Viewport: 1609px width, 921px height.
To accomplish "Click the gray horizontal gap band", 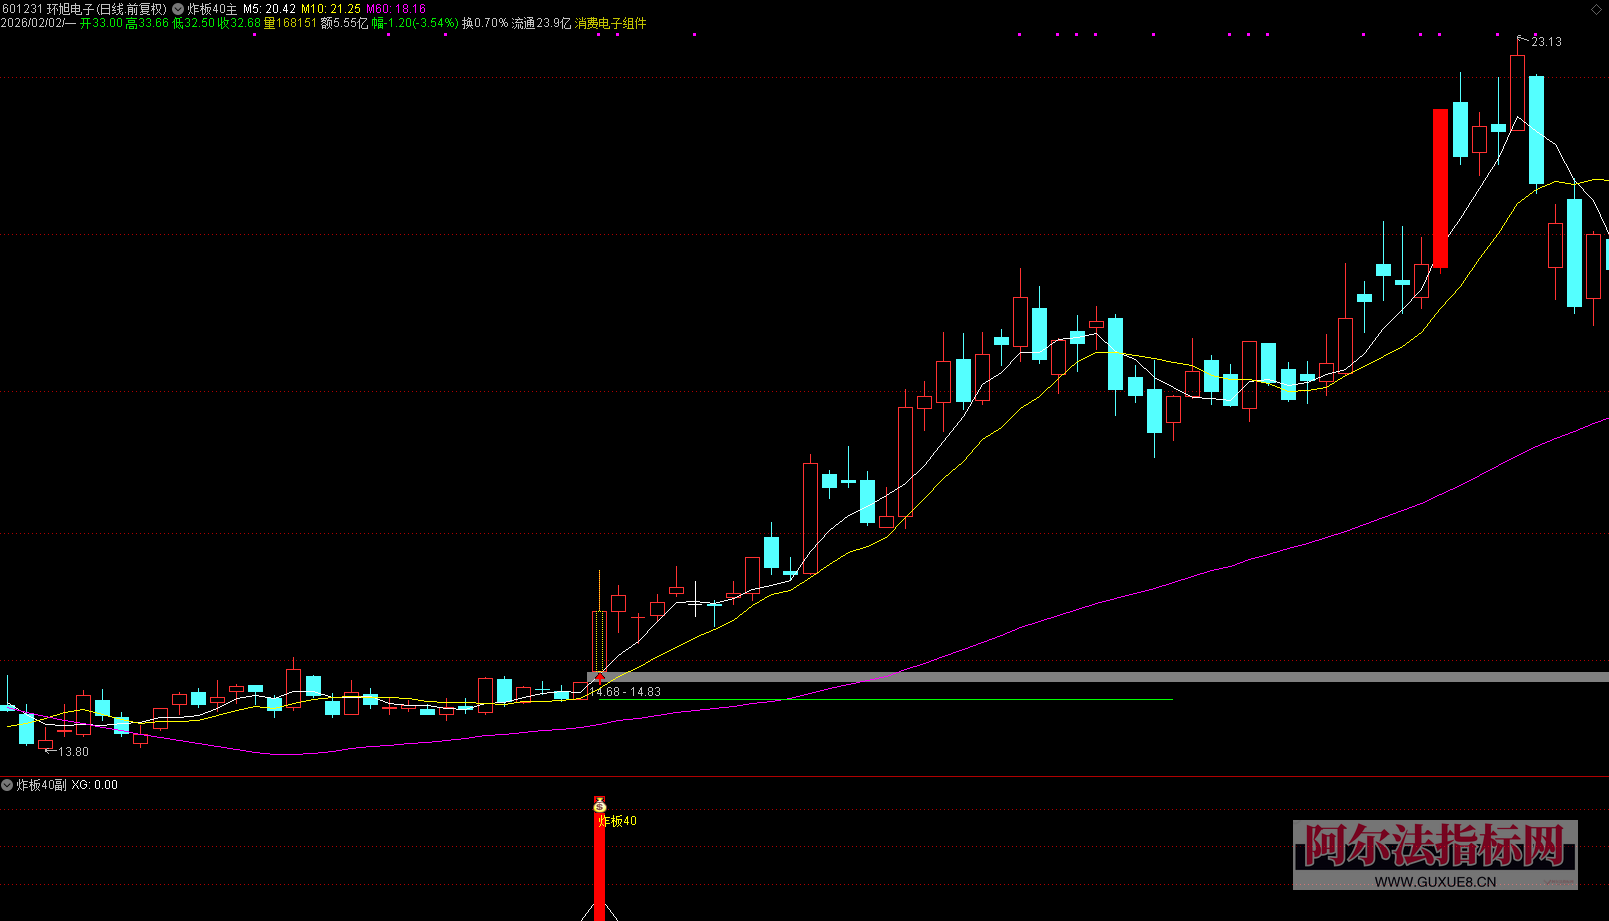I will 1100,677.
